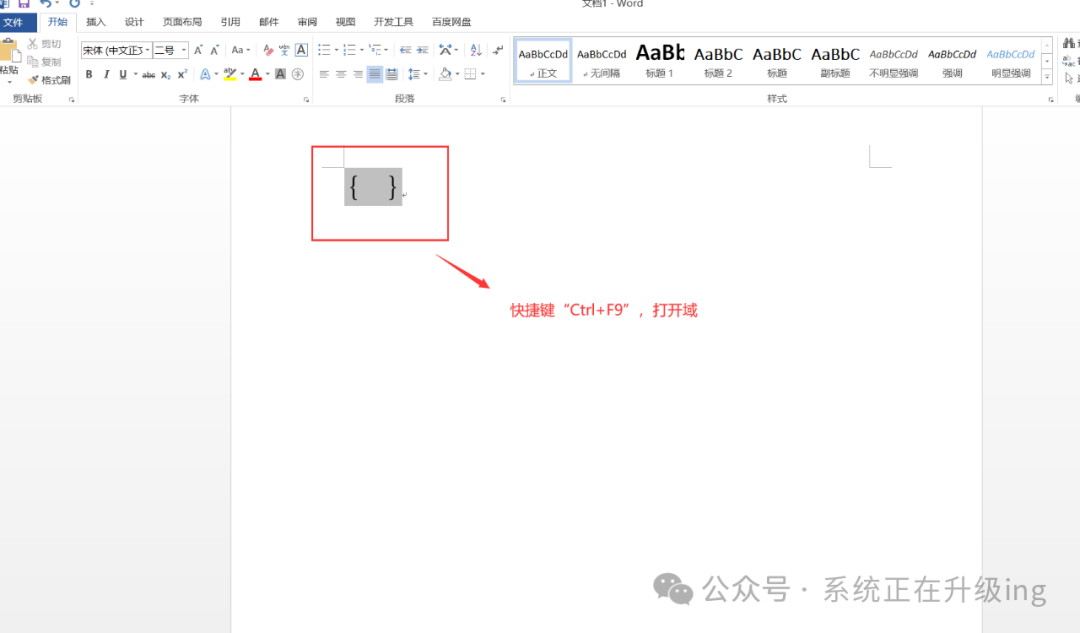The width and height of the screenshot is (1080, 633).
Task: Activate Format Painter 格式刷
Action: [x=49, y=80]
